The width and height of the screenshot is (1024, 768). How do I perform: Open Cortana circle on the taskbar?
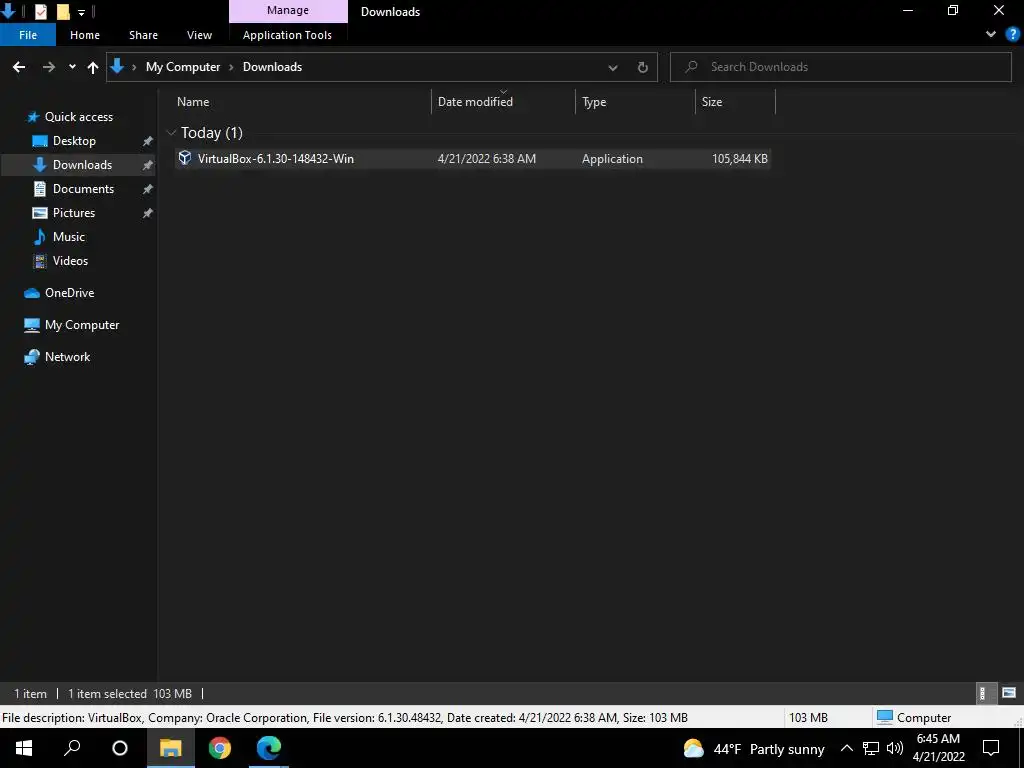120,748
